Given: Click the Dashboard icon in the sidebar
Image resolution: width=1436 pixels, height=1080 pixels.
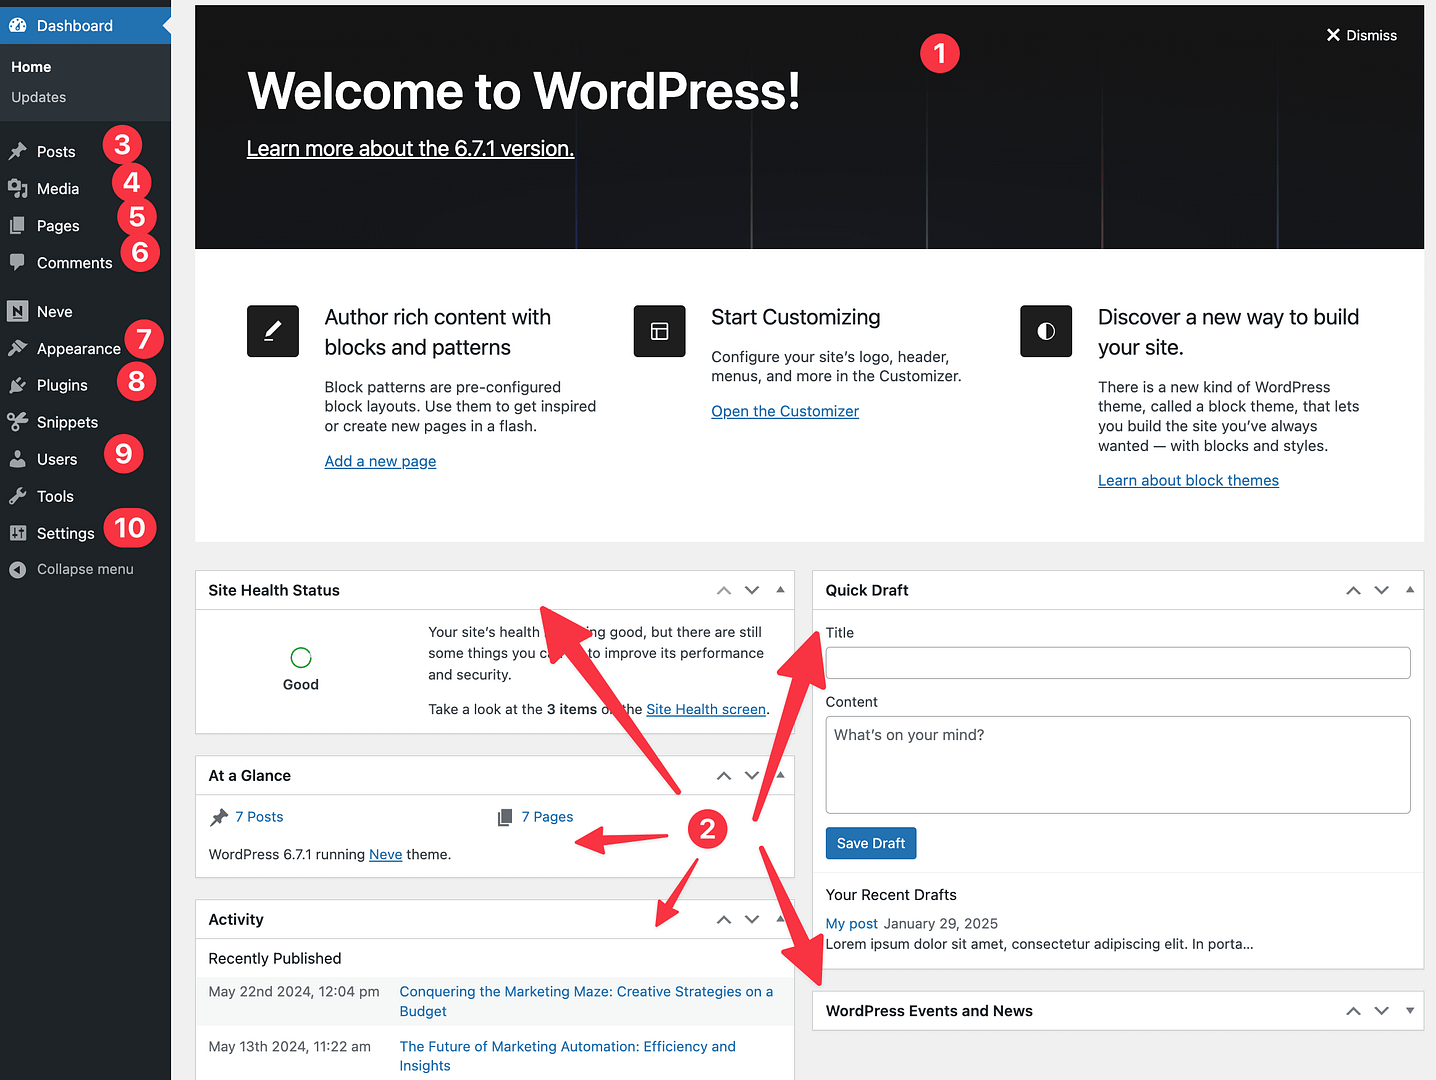Looking at the screenshot, I should coord(18,25).
